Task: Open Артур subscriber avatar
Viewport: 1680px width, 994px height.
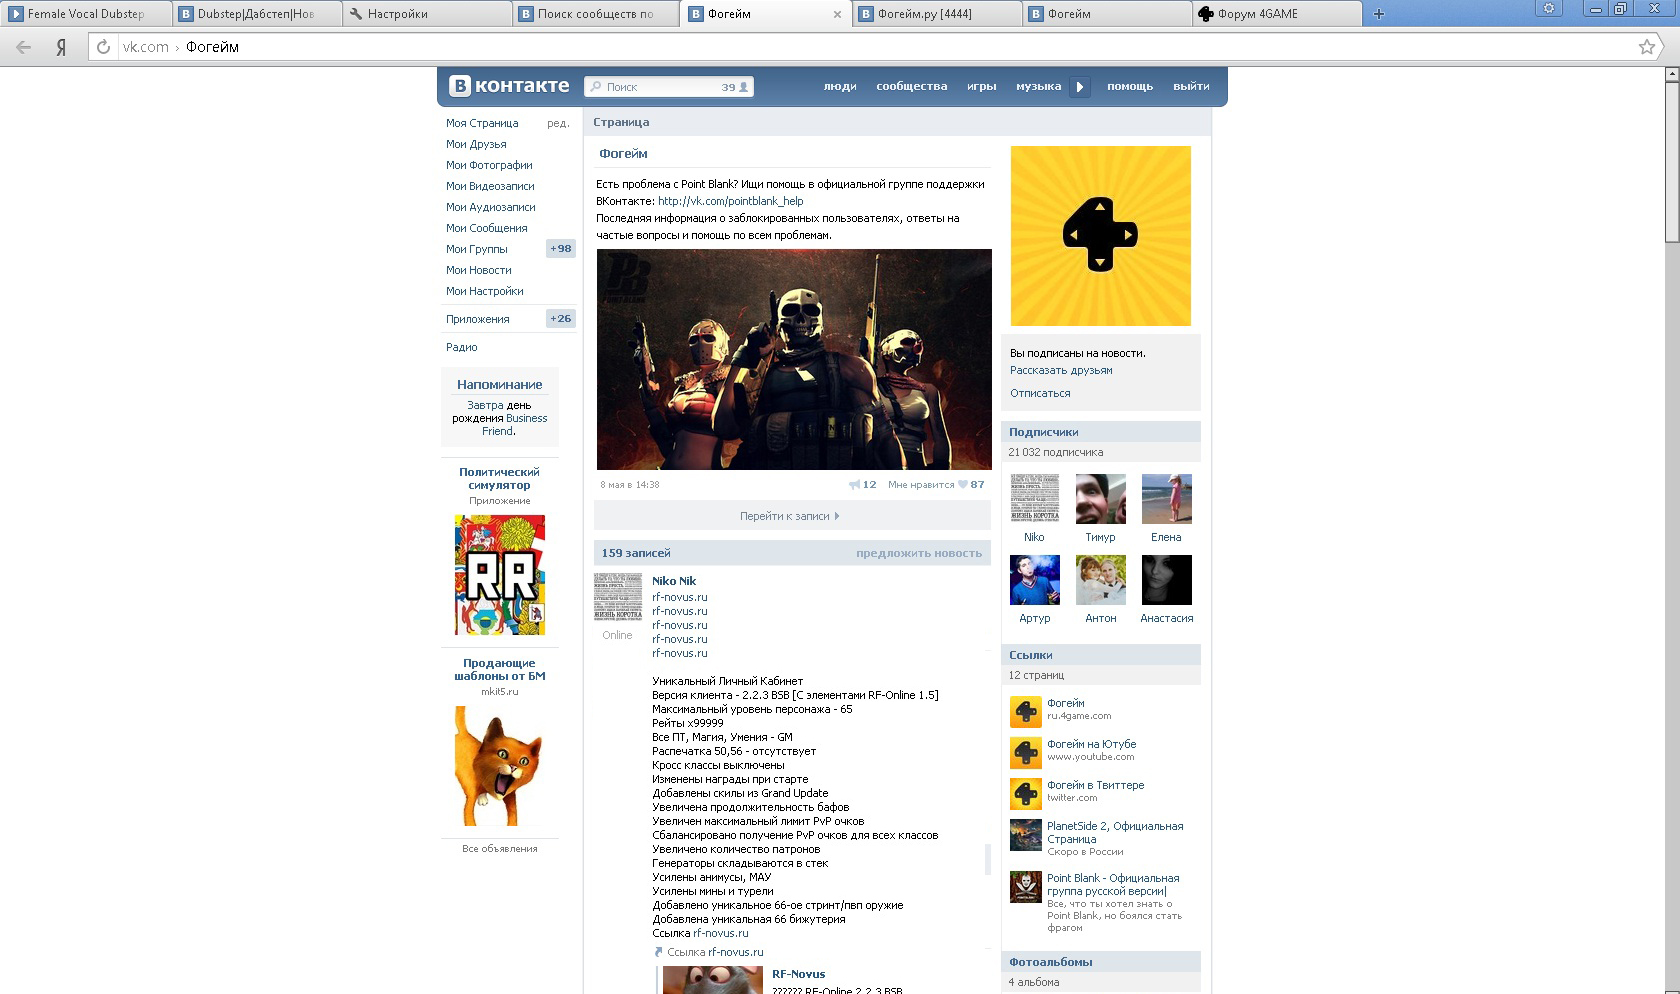Action: click(1034, 580)
